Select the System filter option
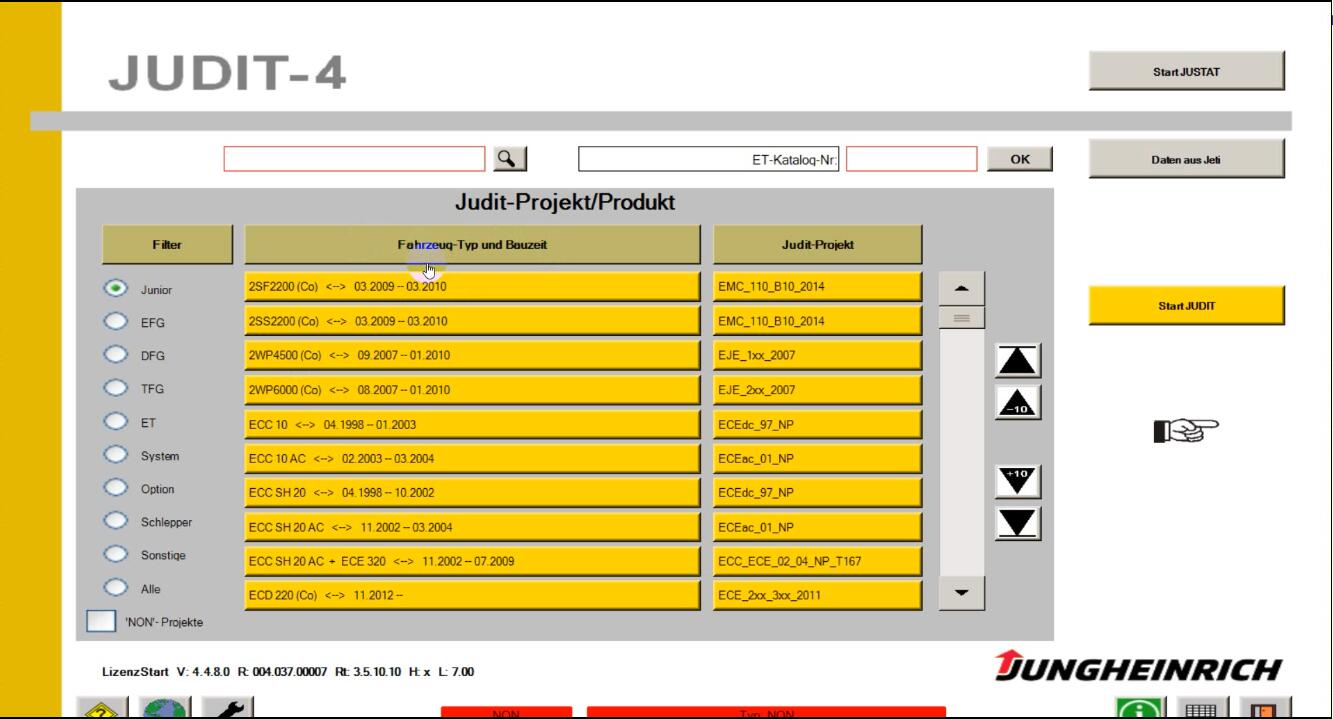 pyautogui.click(x=117, y=456)
